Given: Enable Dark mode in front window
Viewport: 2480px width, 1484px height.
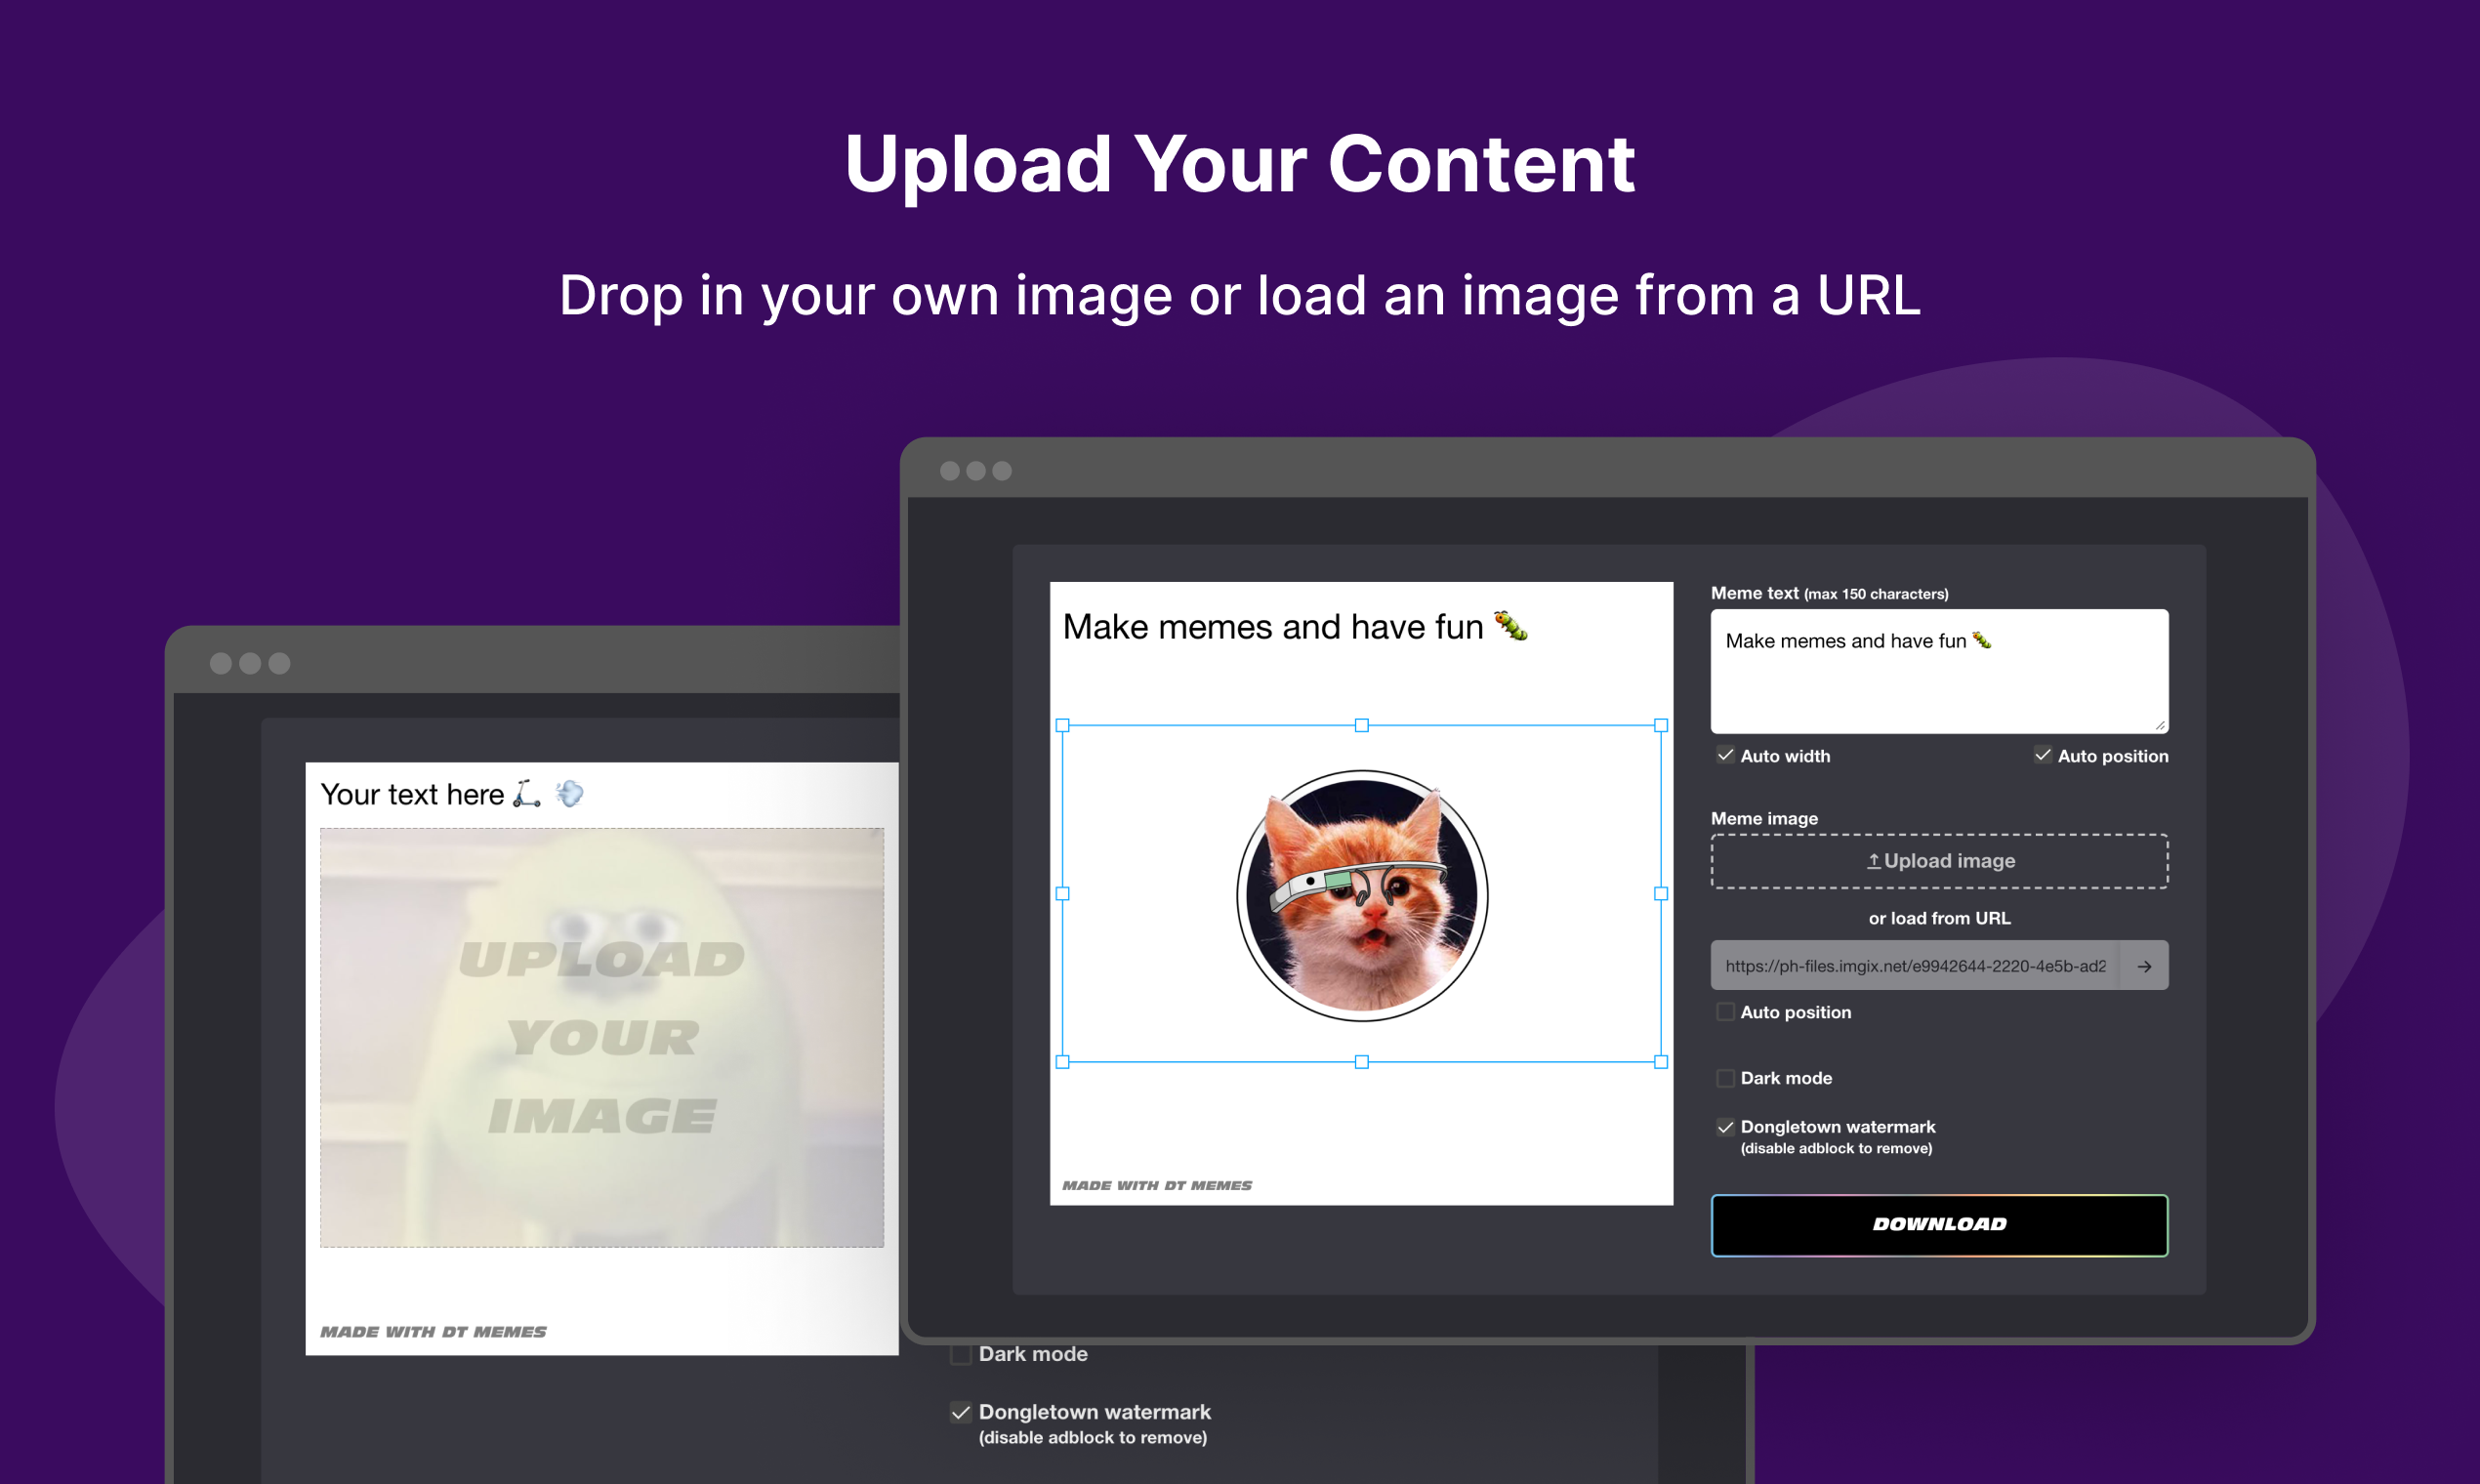Looking at the screenshot, I should (x=1725, y=1078).
